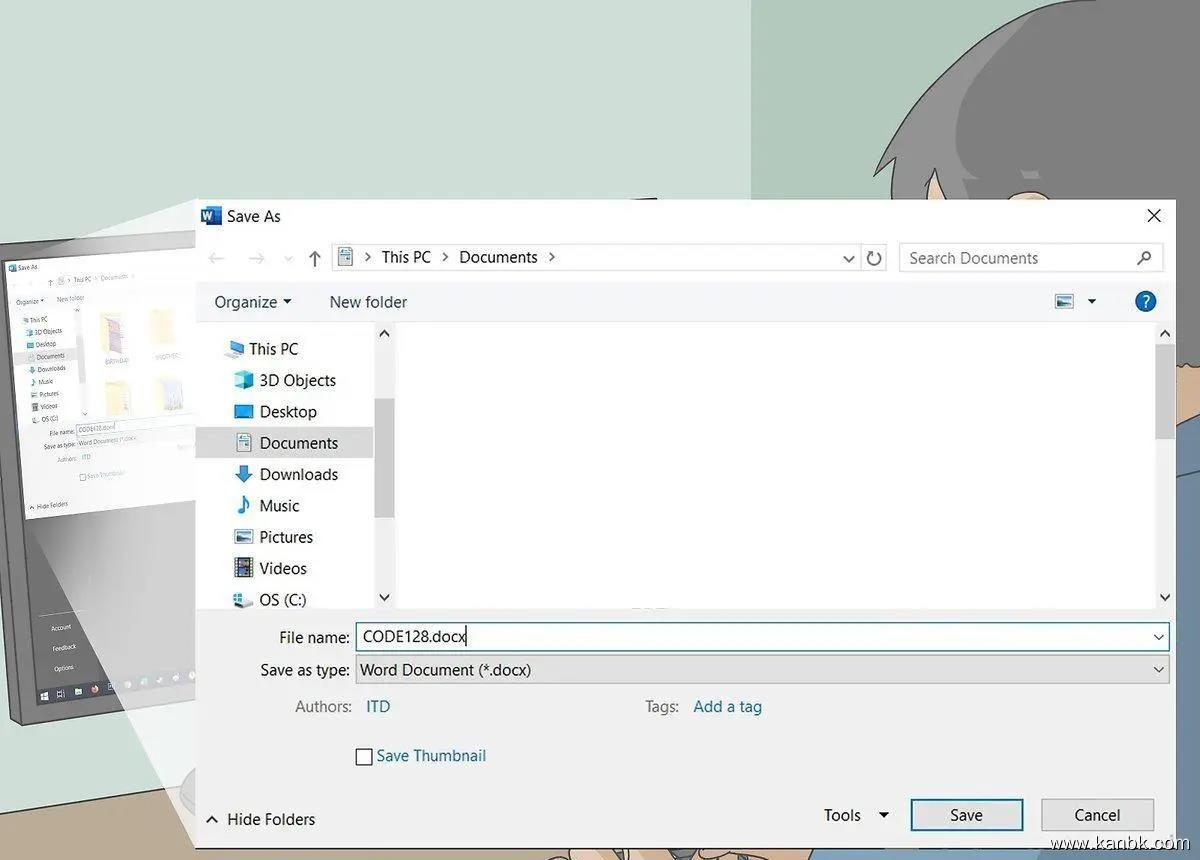The height and width of the screenshot is (860, 1200).
Task: Open the address bar previous locations dropdown
Action: click(849, 258)
